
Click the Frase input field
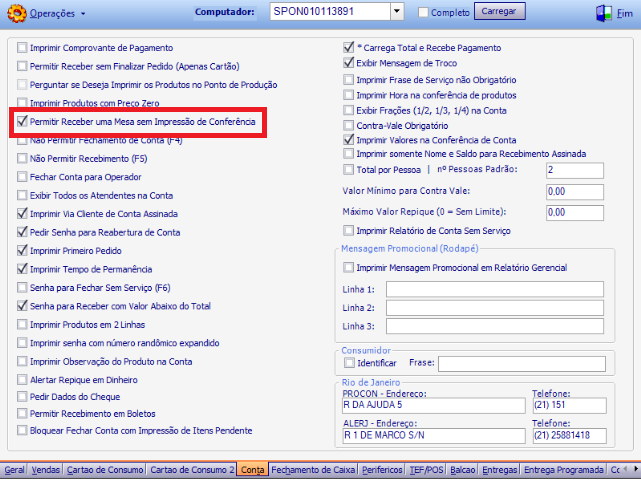(522, 363)
